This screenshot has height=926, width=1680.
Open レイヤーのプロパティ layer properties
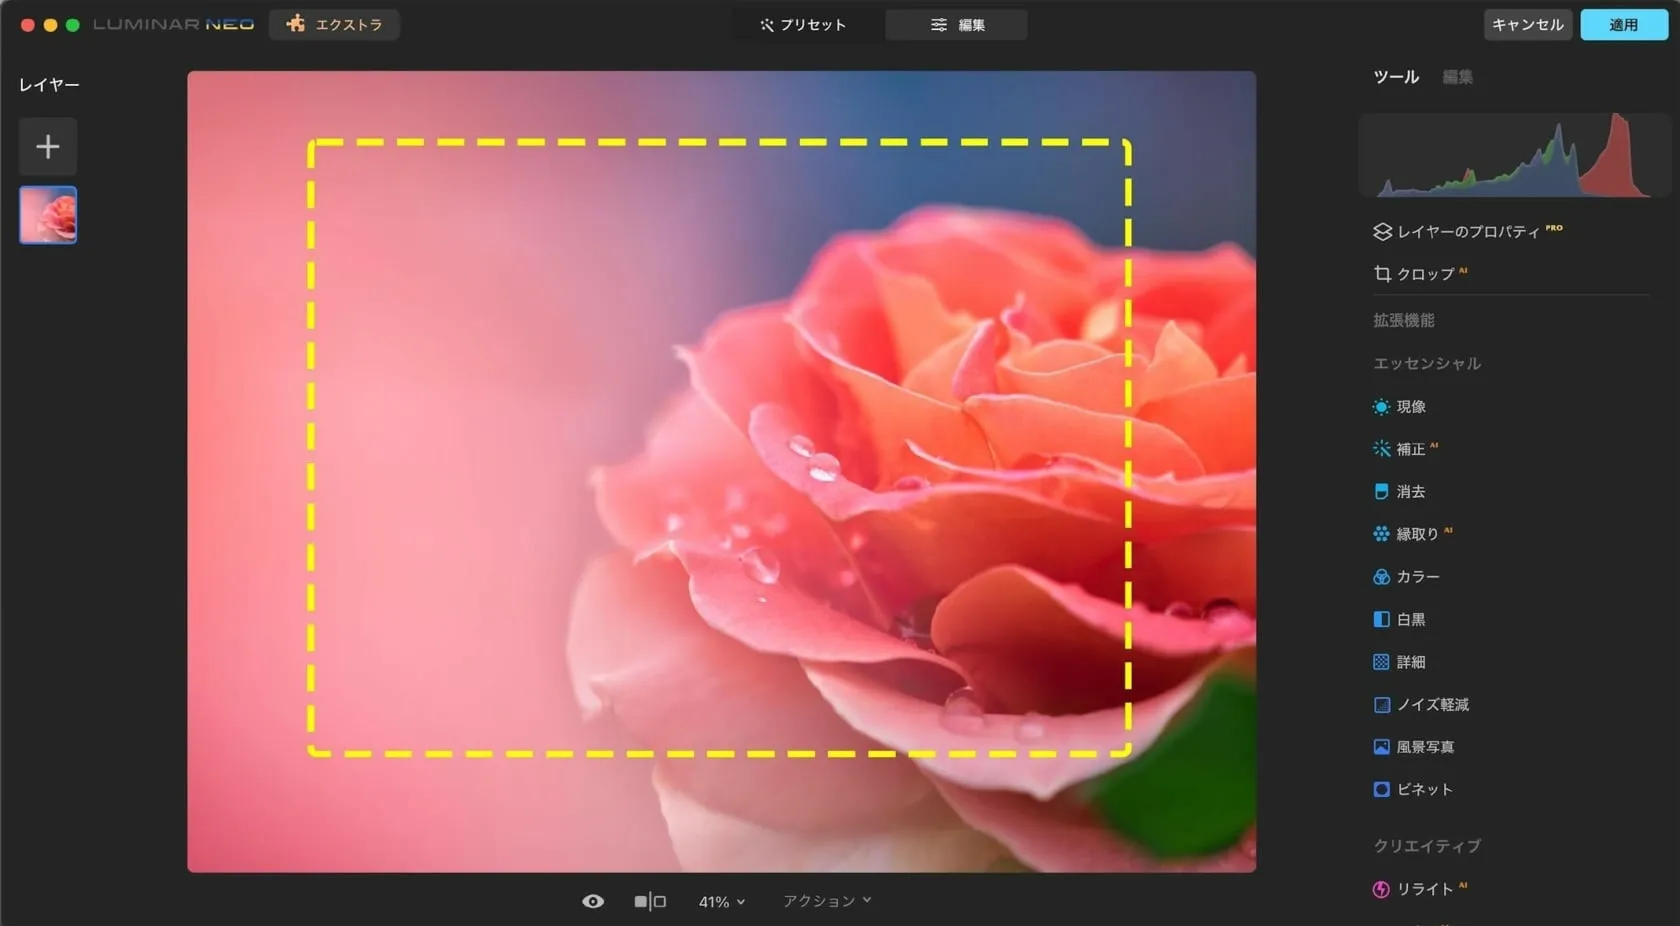point(1467,232)
